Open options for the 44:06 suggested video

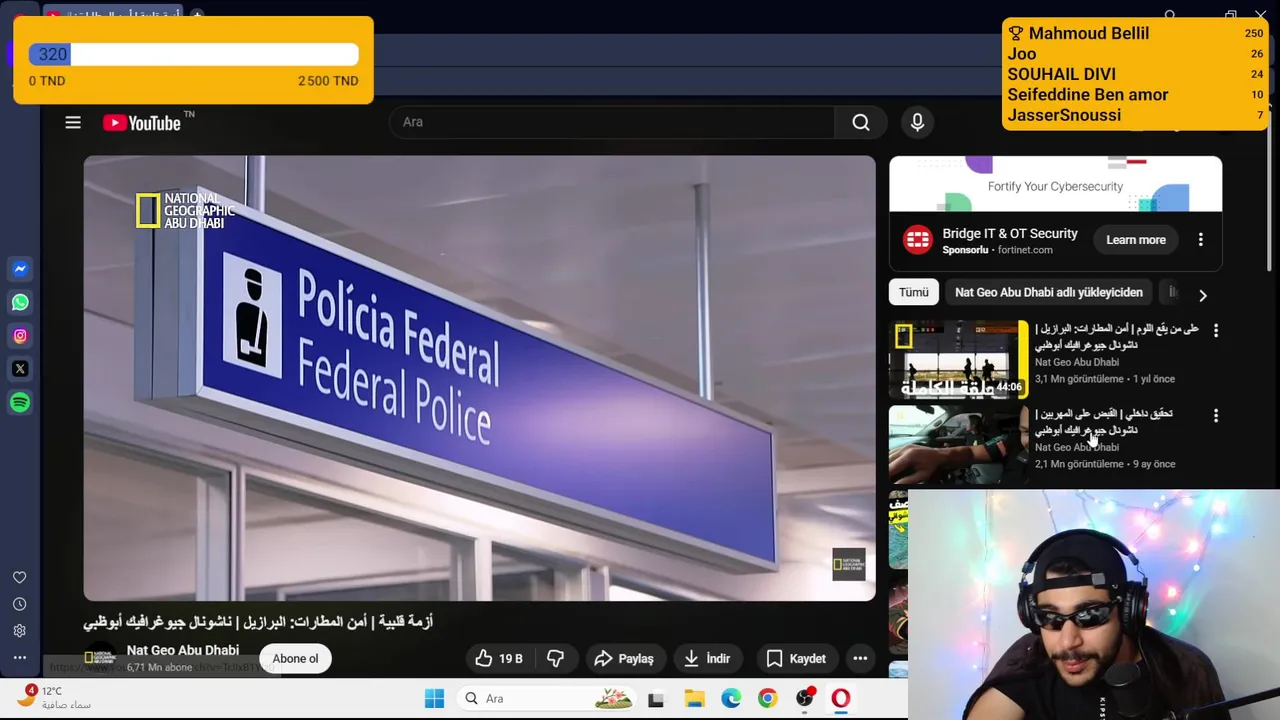click(1216, 330)
